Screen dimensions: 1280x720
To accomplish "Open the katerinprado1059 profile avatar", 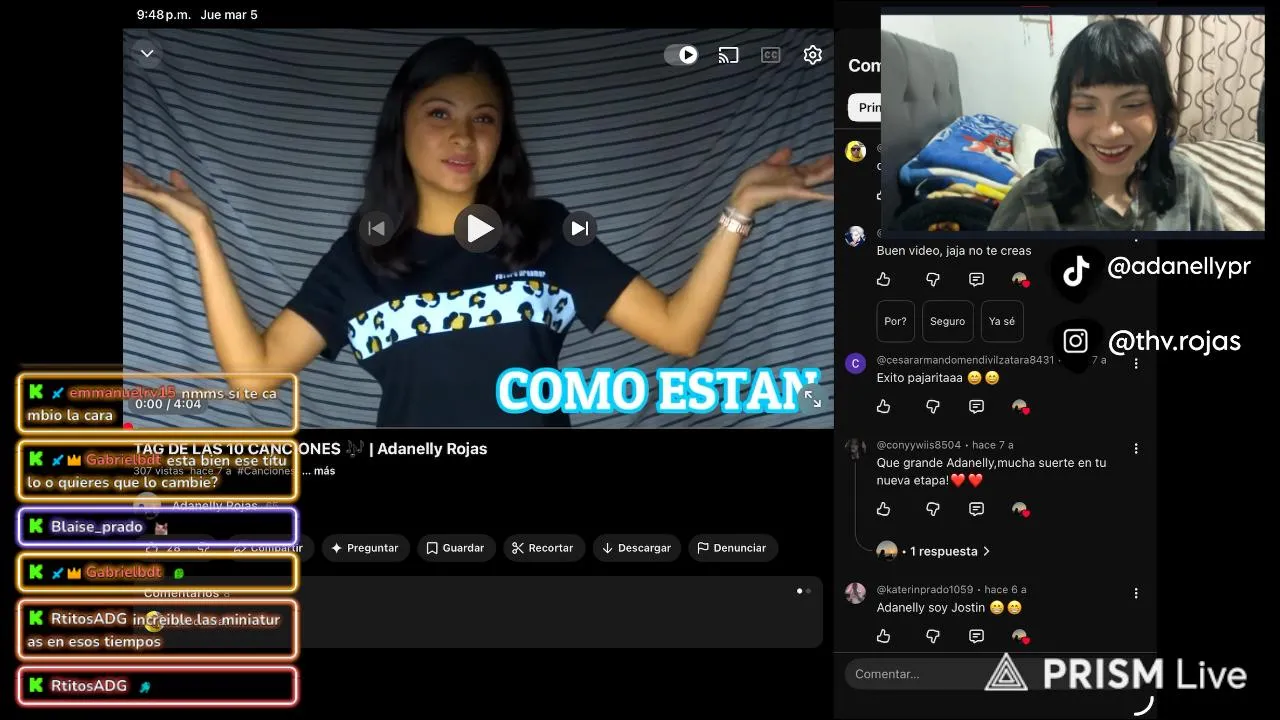I will [x=855, y=593].
